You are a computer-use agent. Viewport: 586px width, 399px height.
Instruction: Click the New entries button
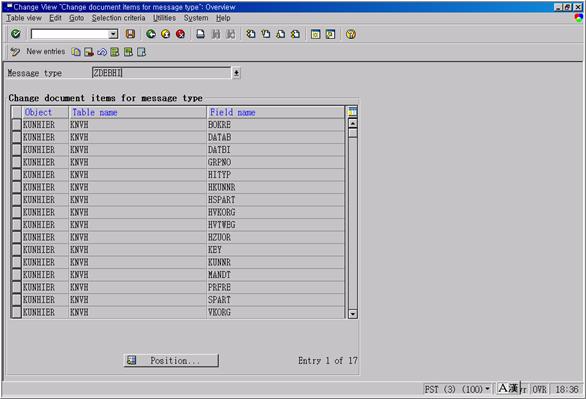point(46,52)
